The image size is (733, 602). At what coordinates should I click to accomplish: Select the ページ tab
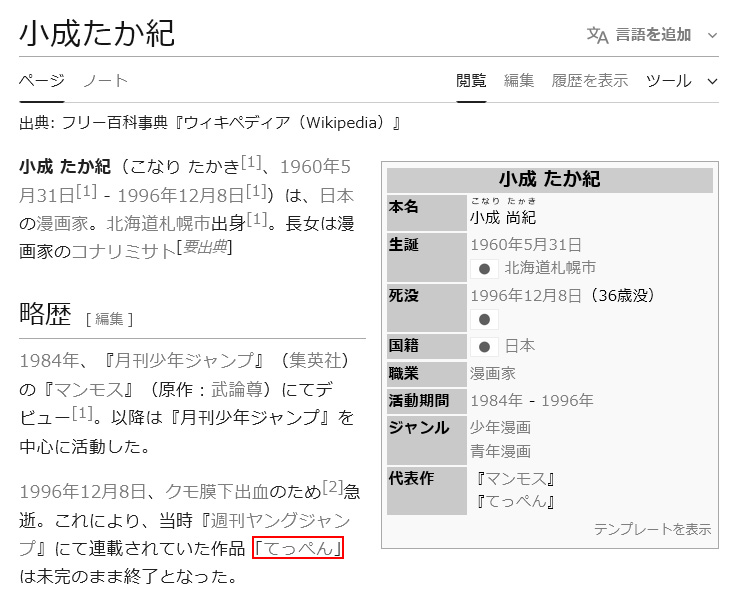click(41, 81)
